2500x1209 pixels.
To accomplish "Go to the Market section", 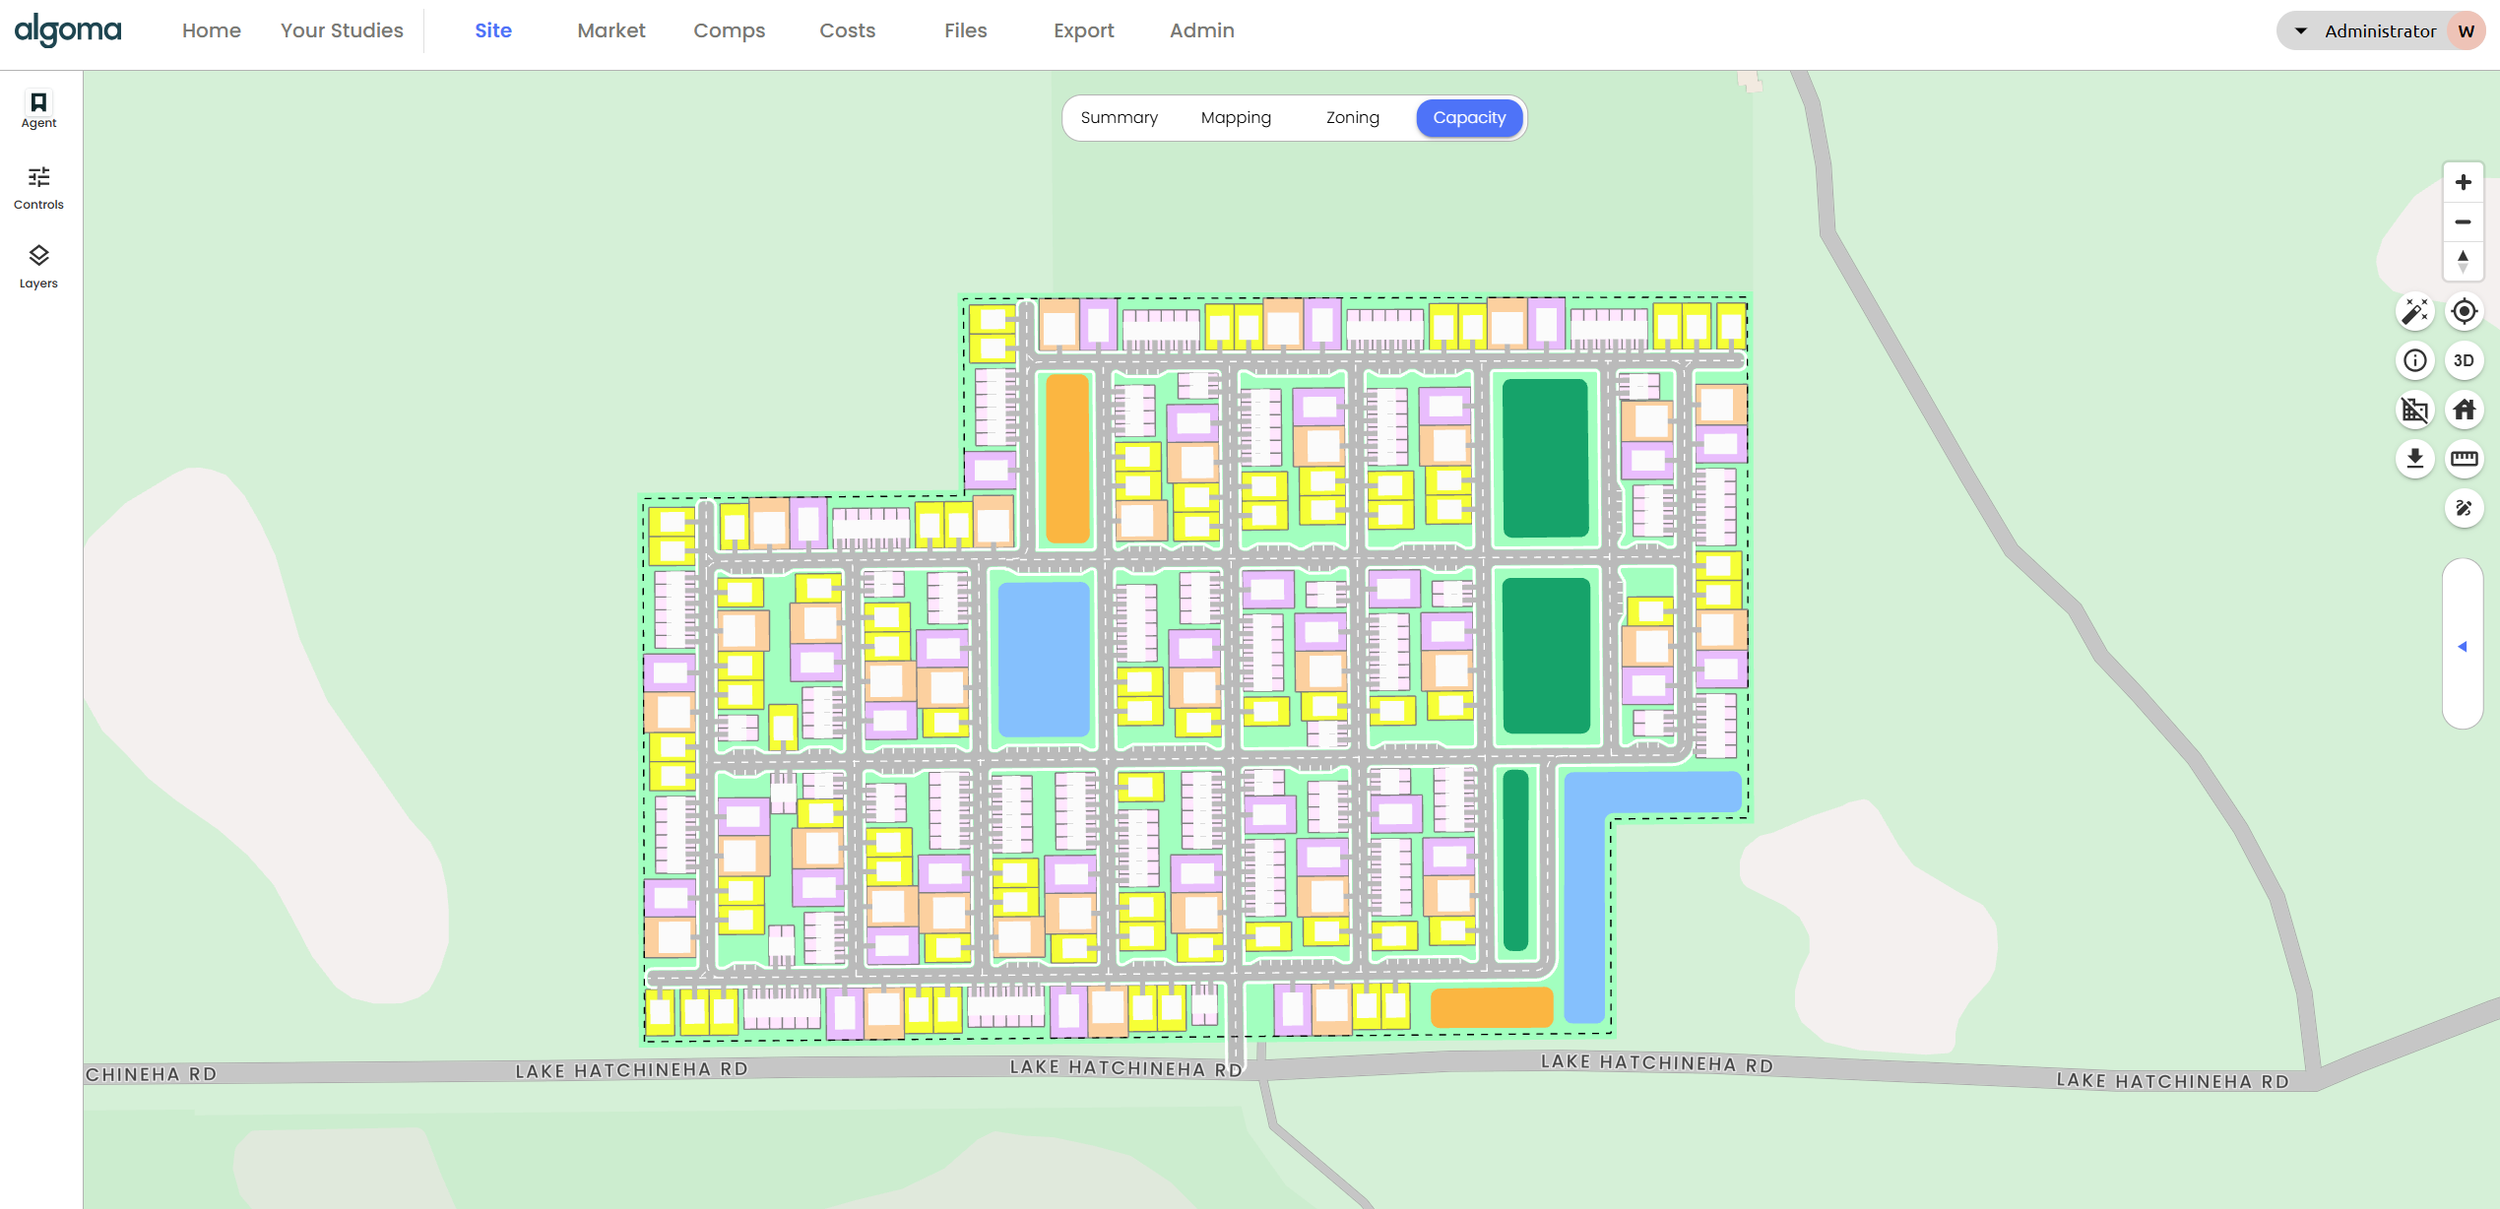I will (x=611, y=31).
